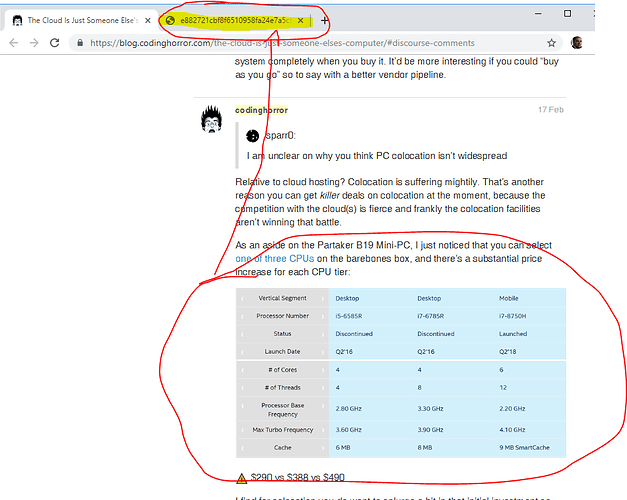Click the 'i7-6785R' processor cell
Viewport: 627px width, 500px height.
point(431,316)
